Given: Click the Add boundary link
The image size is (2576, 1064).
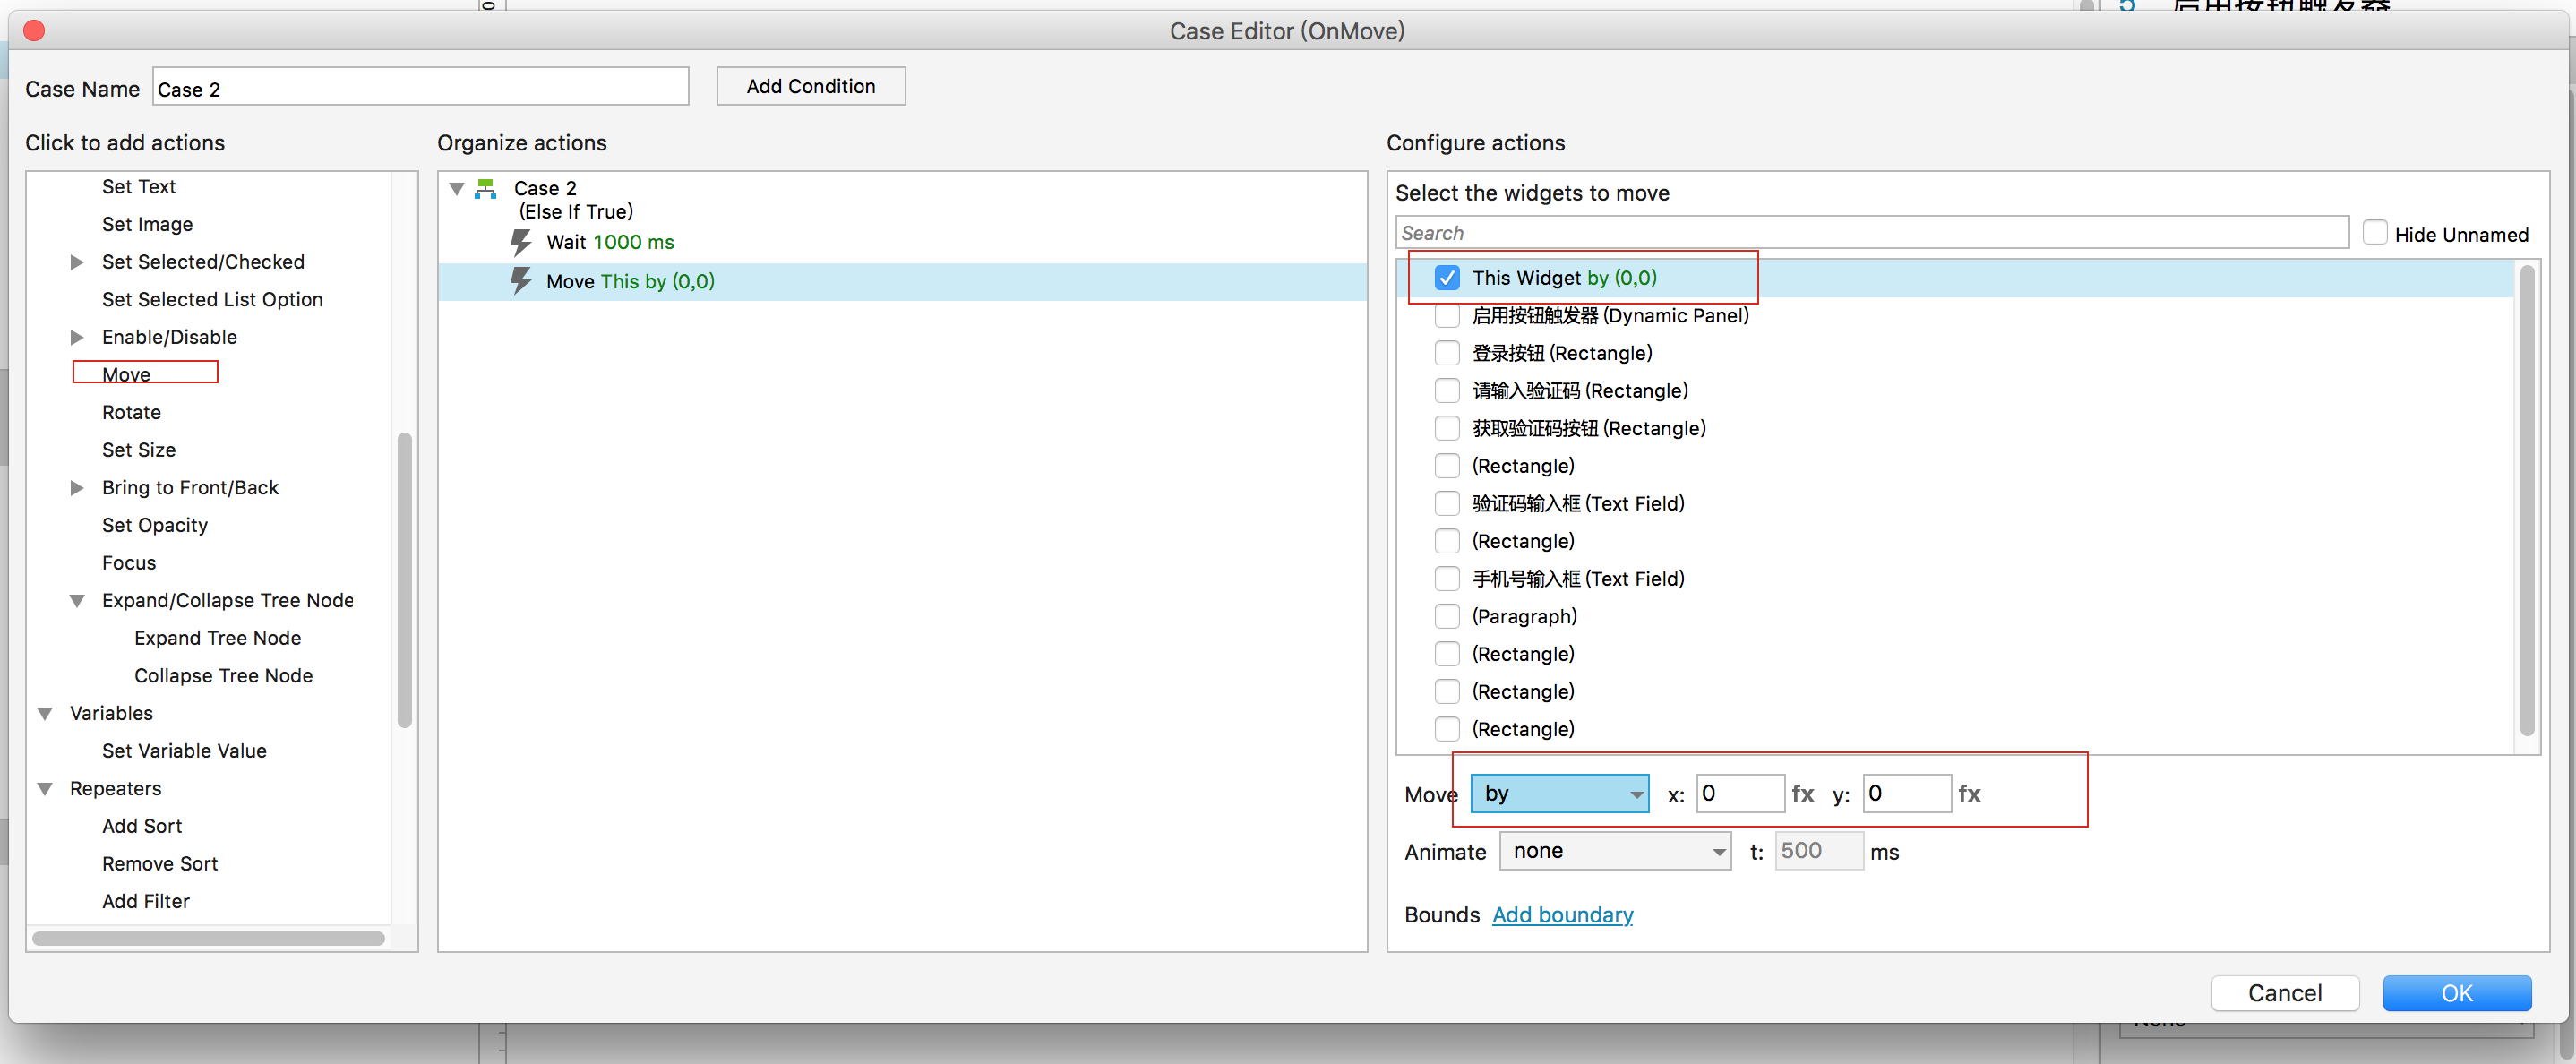Looking at the screenshot, I should pos(1562,915).
